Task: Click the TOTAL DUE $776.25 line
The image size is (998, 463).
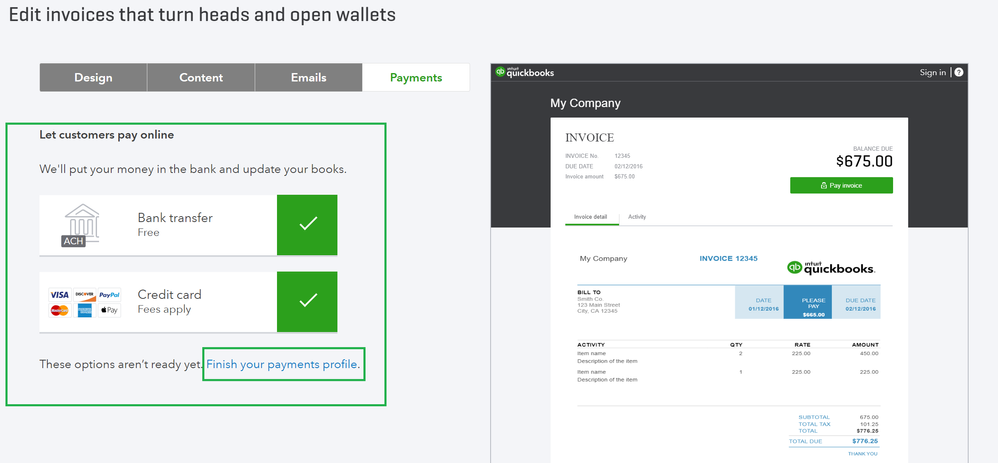Action: coord(834,441)
